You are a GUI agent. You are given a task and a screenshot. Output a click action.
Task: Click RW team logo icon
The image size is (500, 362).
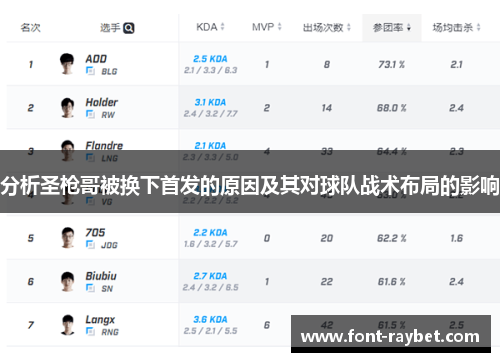90,115
